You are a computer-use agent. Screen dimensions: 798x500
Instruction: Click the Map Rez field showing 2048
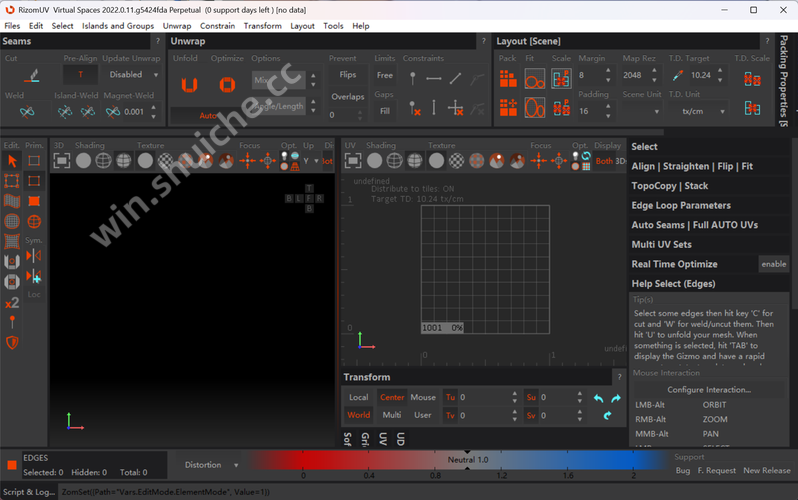click(634, 75)
